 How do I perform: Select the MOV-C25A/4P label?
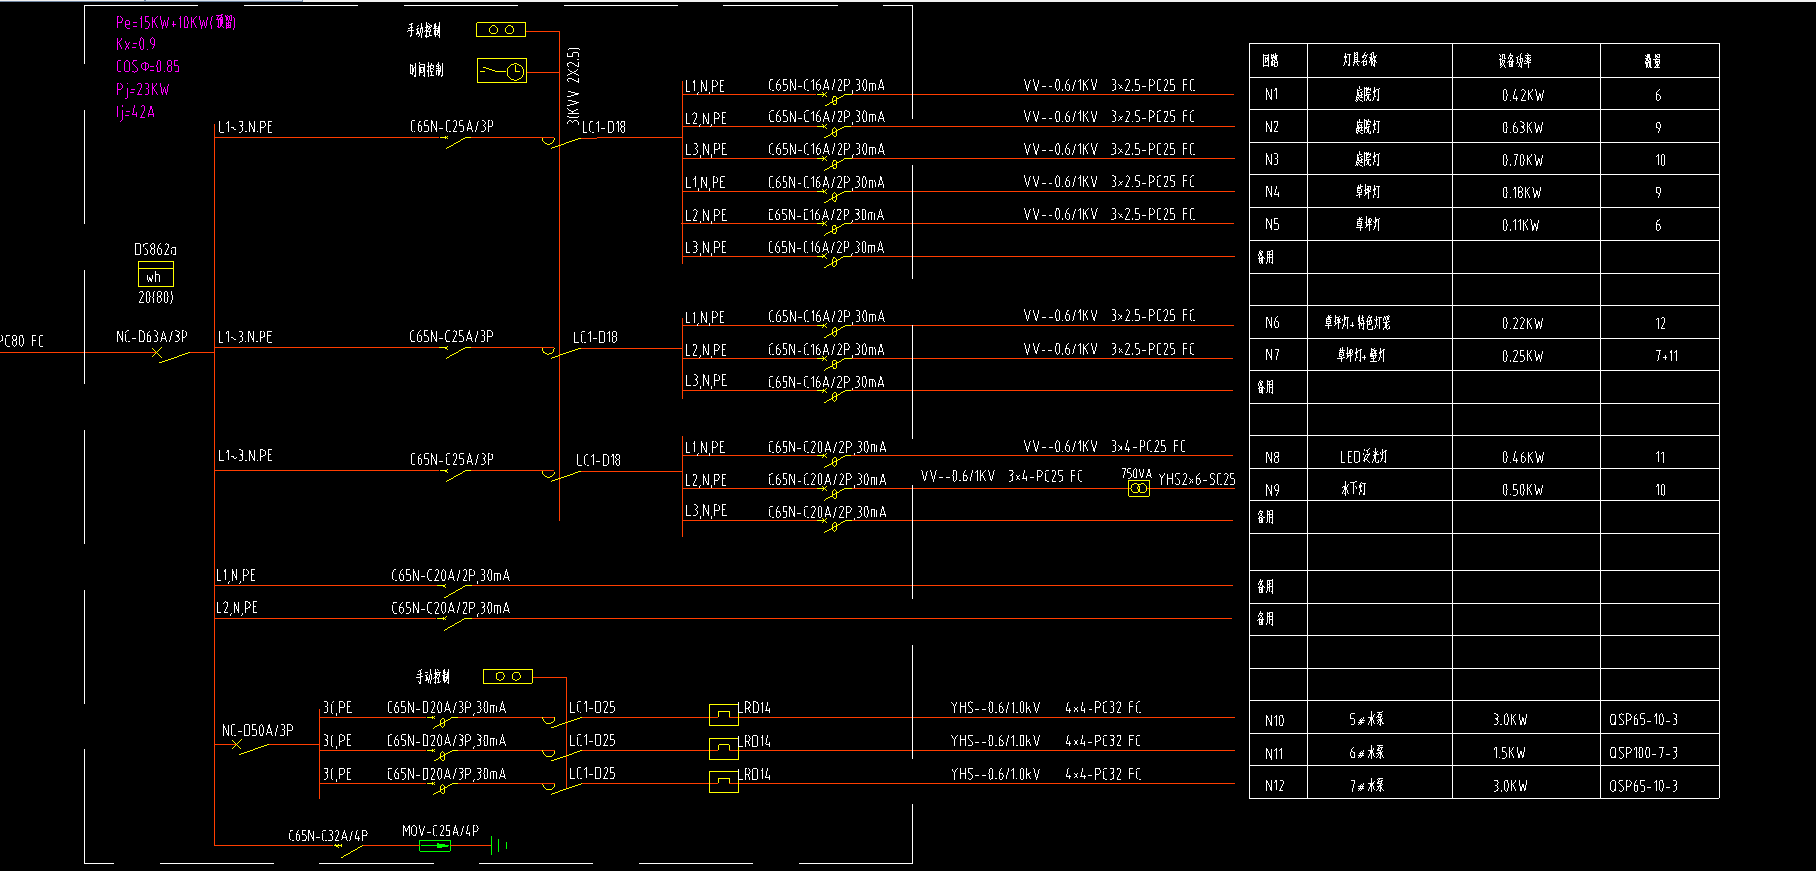pos(440,831)
